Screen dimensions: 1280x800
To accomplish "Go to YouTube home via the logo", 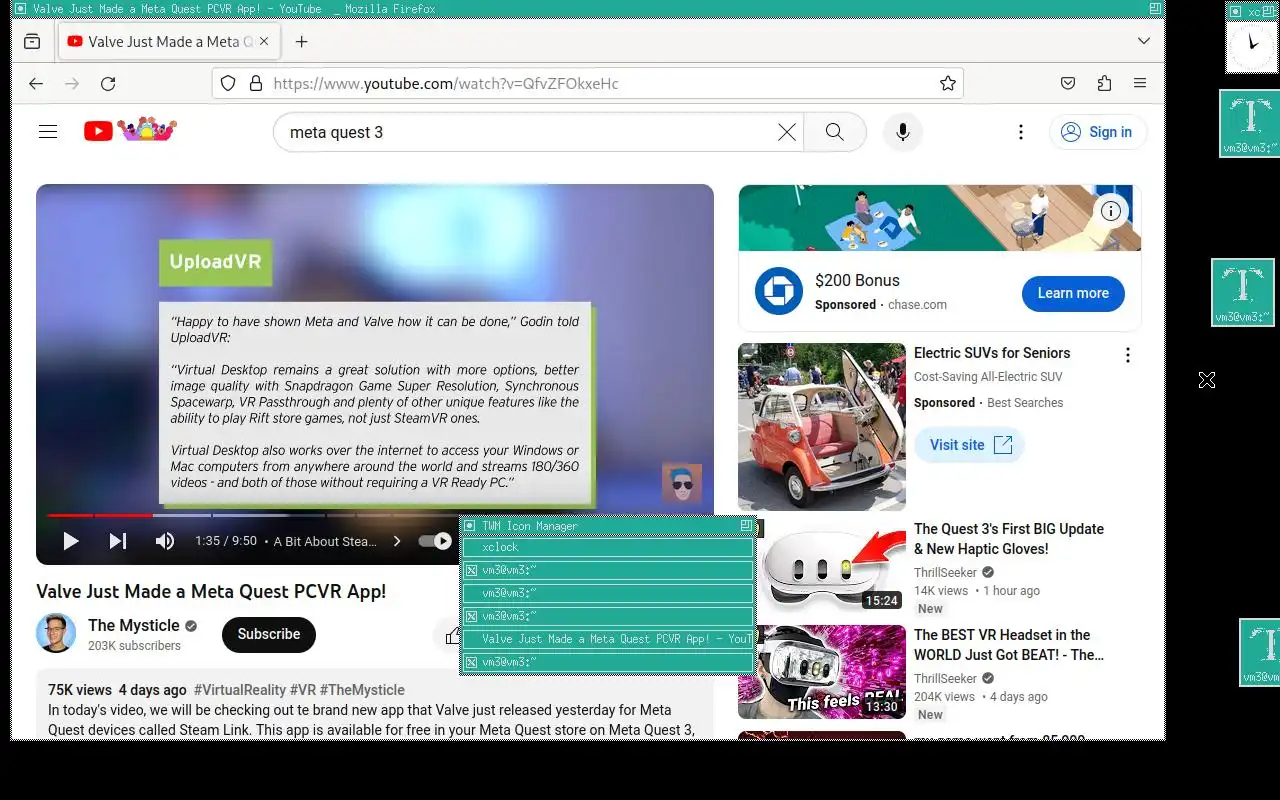I will pyautogui.click(x=130, y=130).
